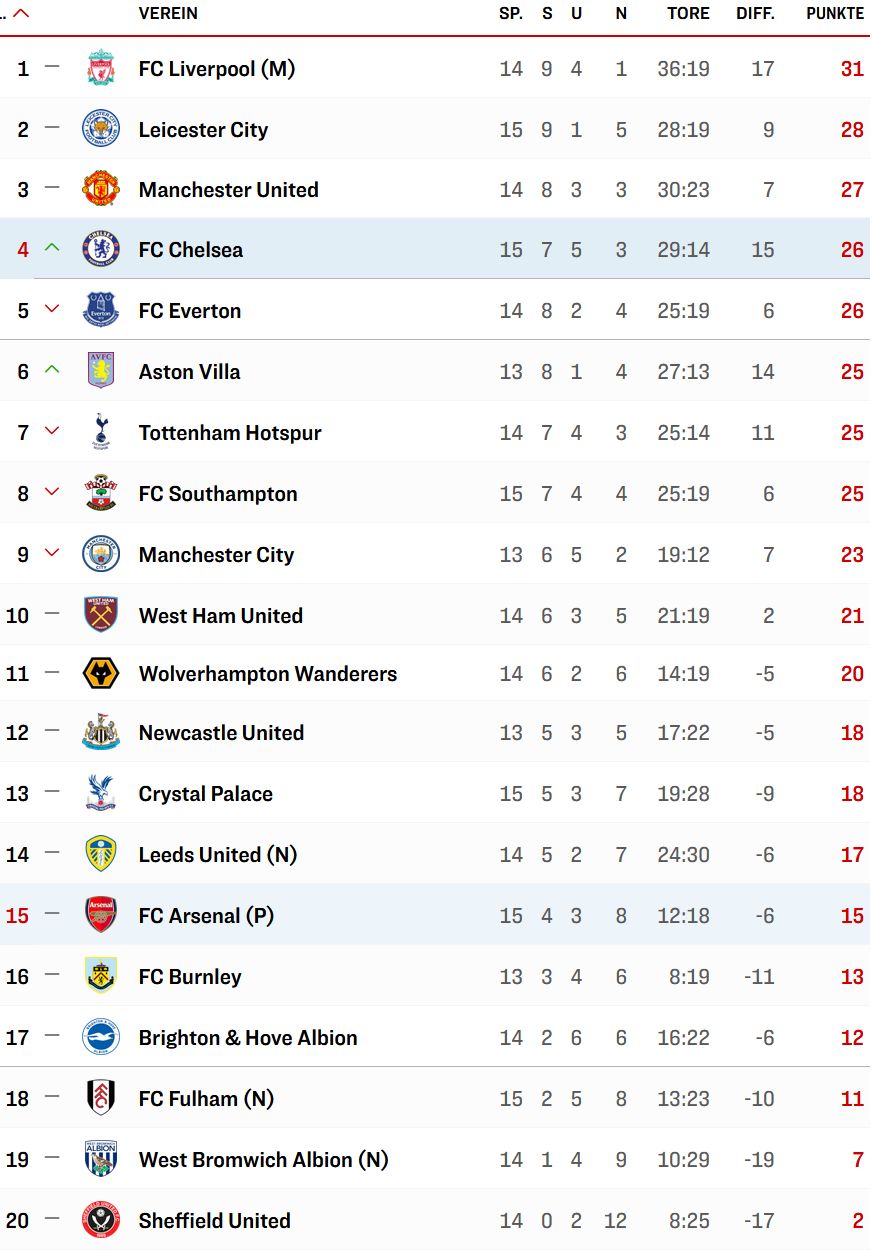
Task: Sort table by PUNKTE column header
Action: coord(835,14)
